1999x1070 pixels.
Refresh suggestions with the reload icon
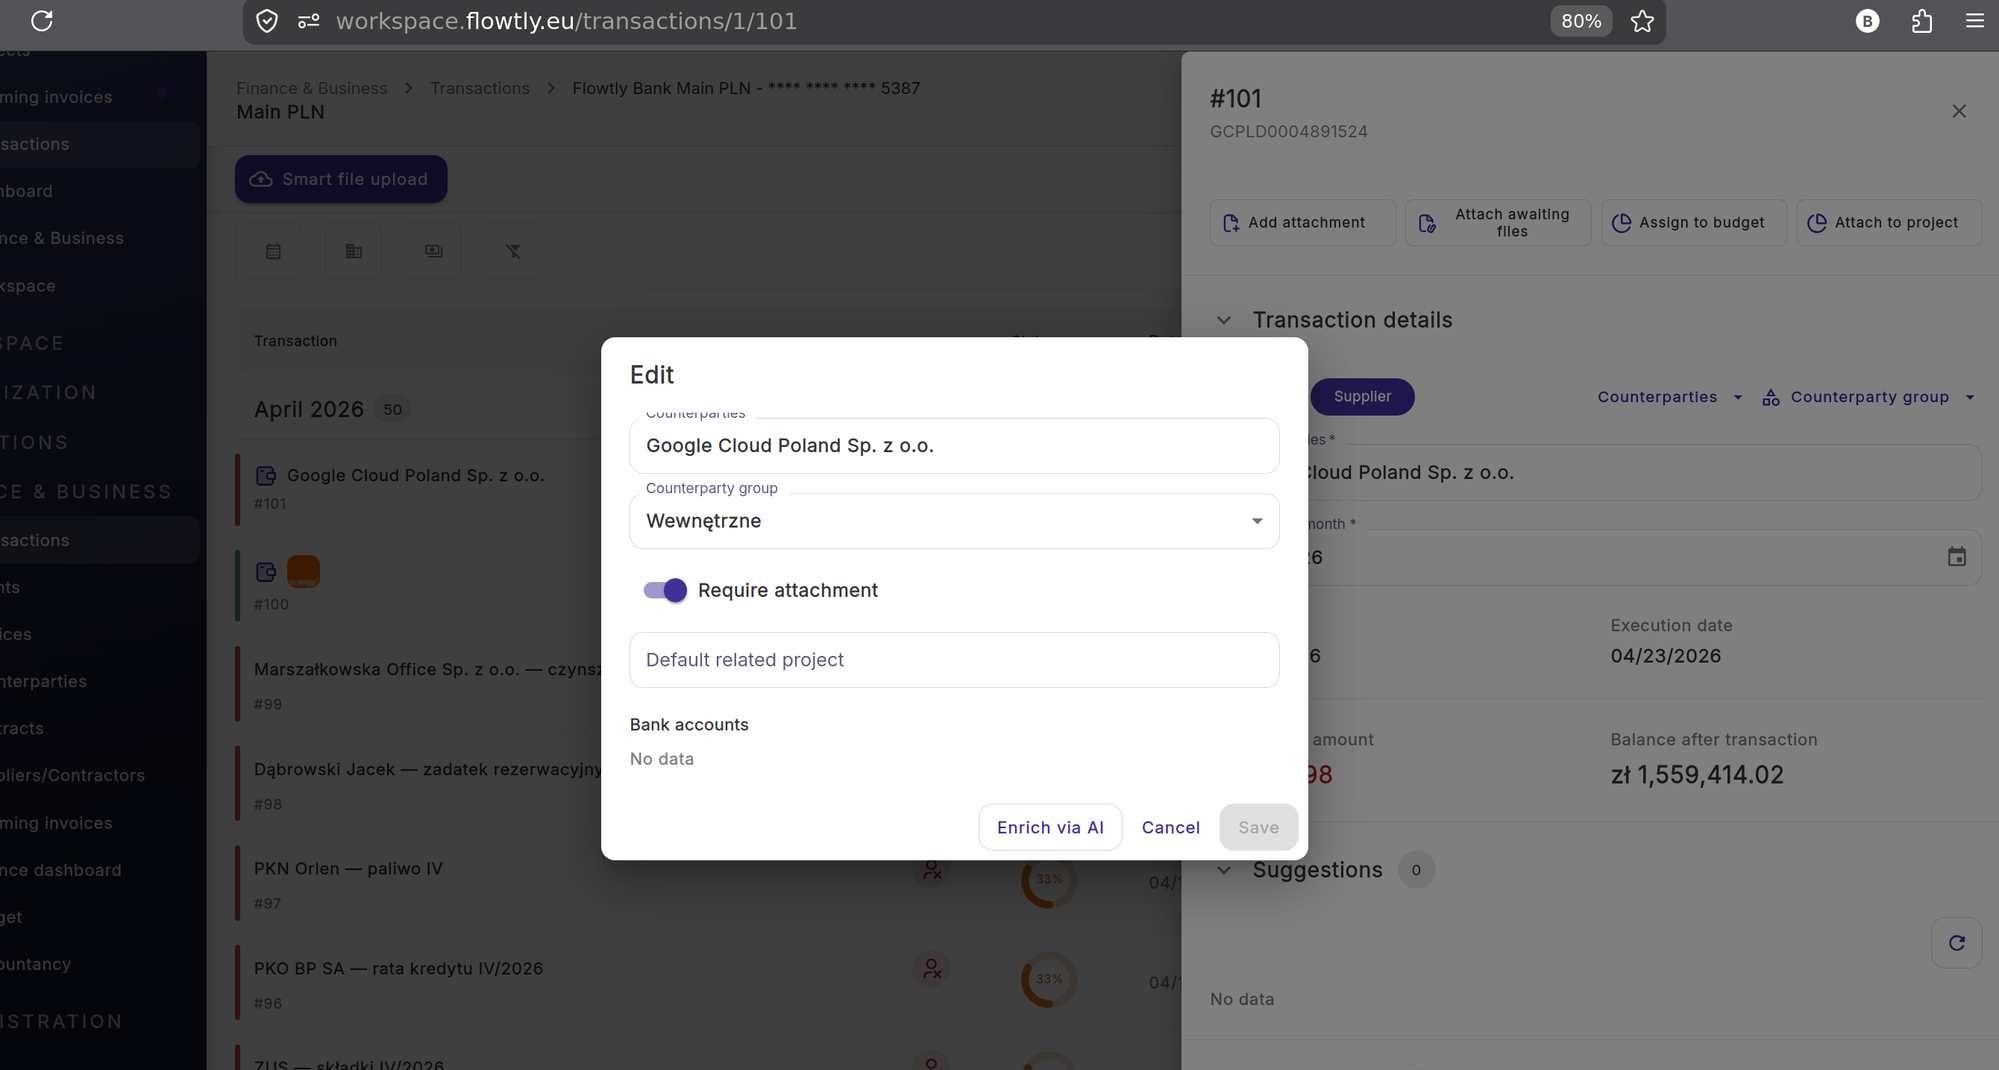[1957, 943]
